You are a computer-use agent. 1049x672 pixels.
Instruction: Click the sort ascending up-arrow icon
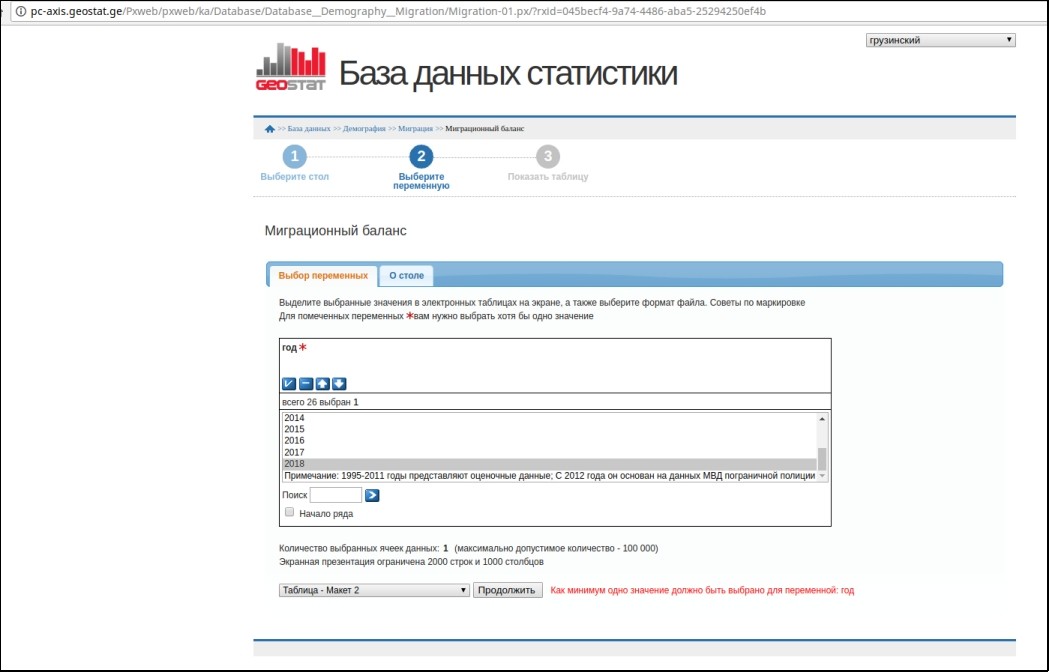click(x=323, y=384)
